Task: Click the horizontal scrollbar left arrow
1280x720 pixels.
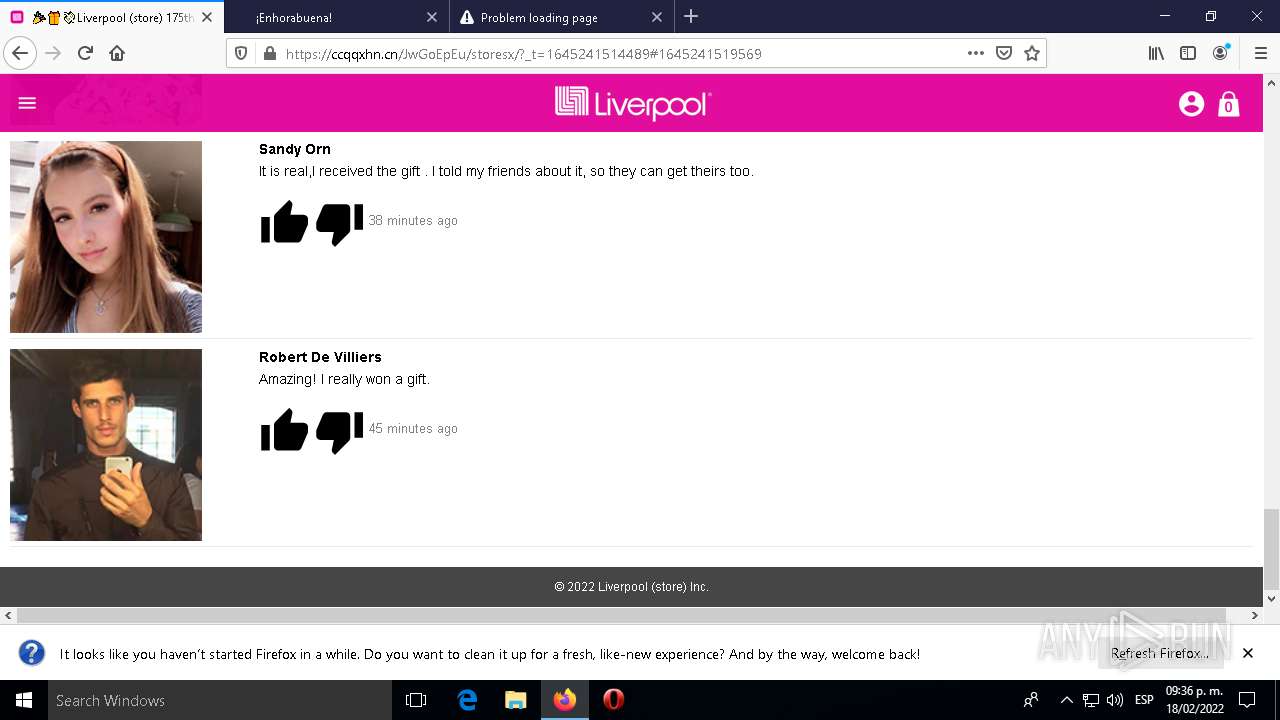Action: pyautogui.click(x=8, y=616)
